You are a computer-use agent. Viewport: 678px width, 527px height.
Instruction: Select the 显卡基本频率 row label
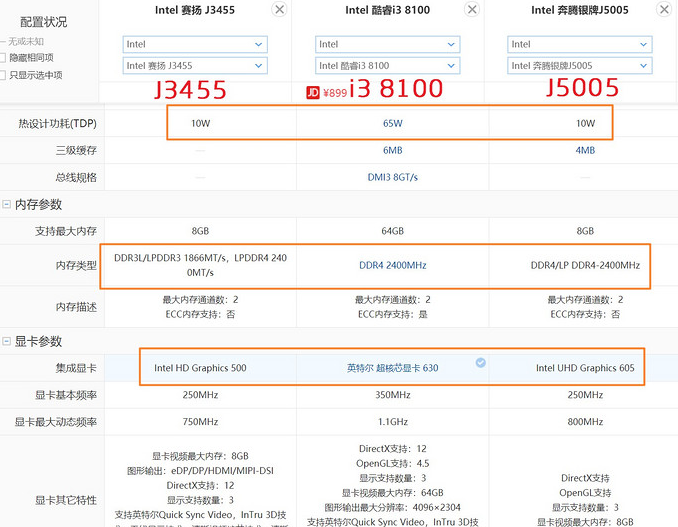(66, 395)
